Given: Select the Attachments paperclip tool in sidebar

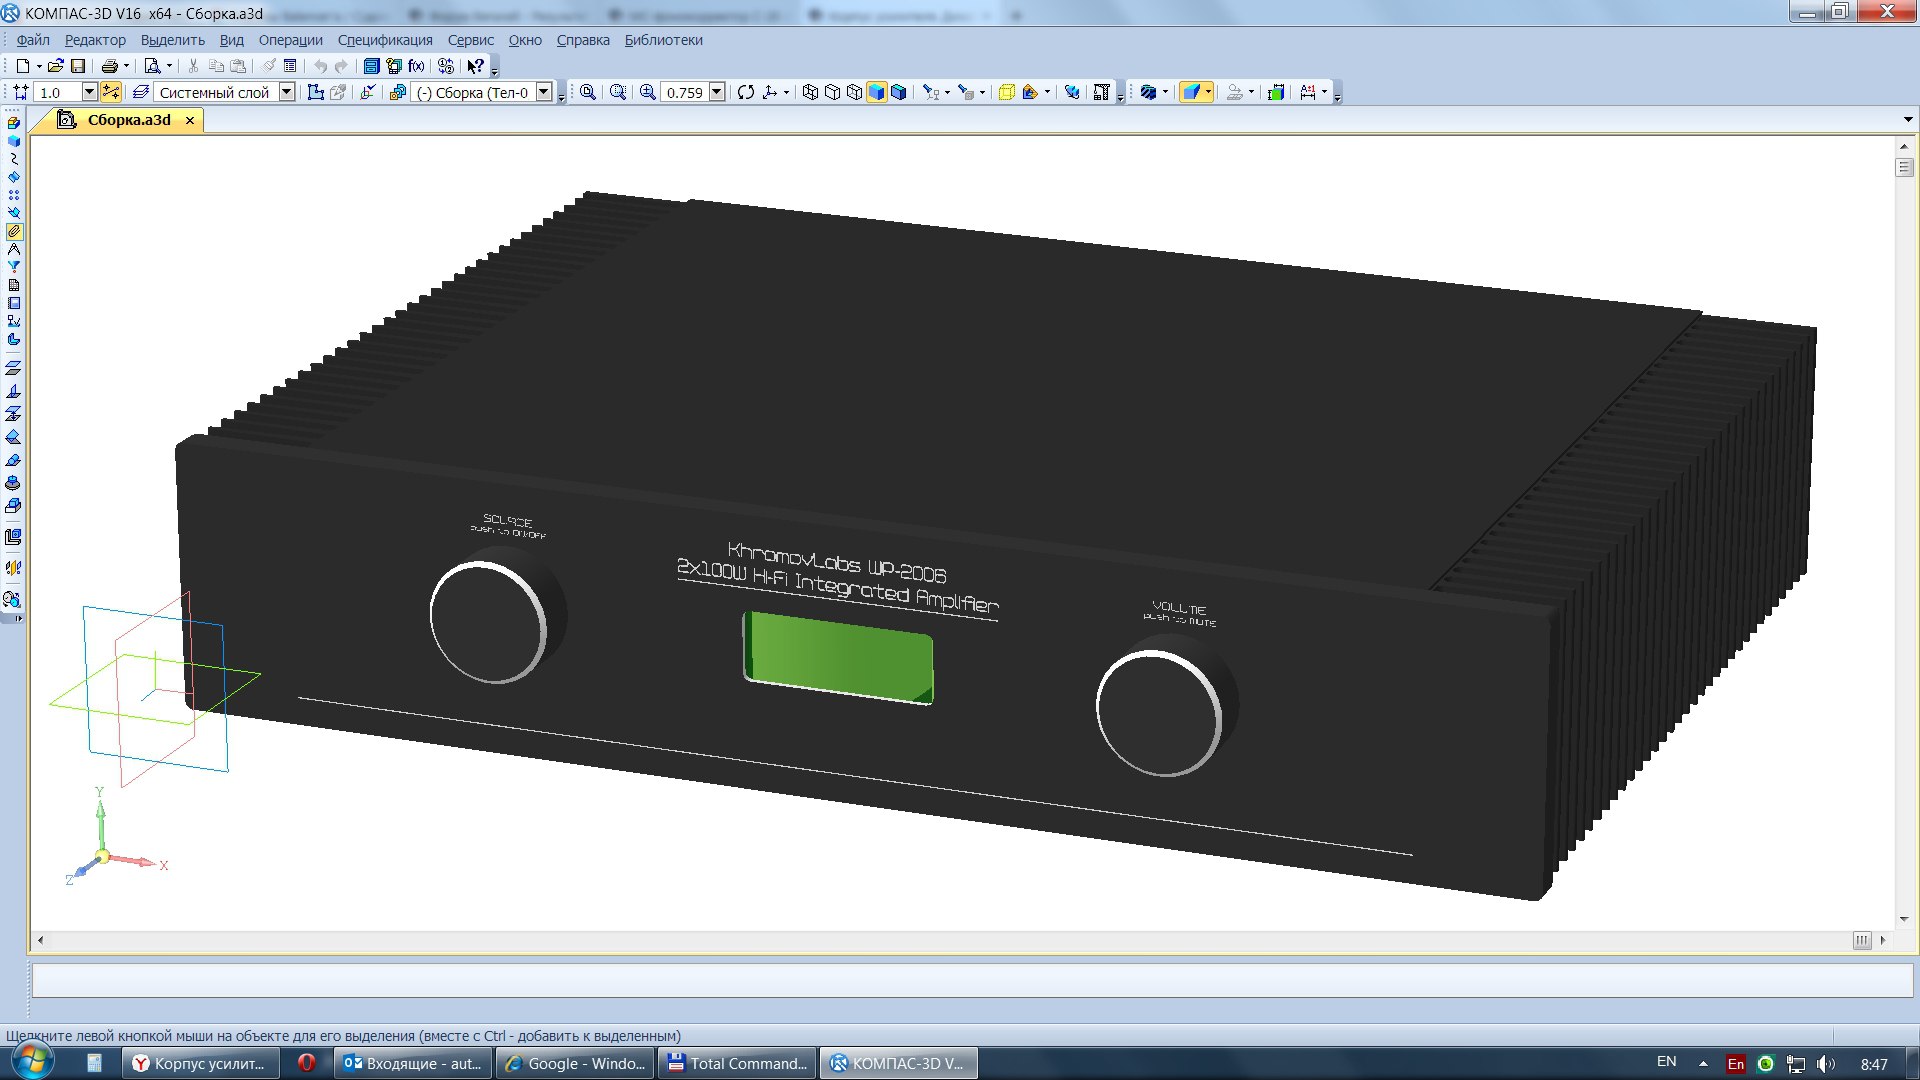Looking at the screenshot, I should 14,231.
